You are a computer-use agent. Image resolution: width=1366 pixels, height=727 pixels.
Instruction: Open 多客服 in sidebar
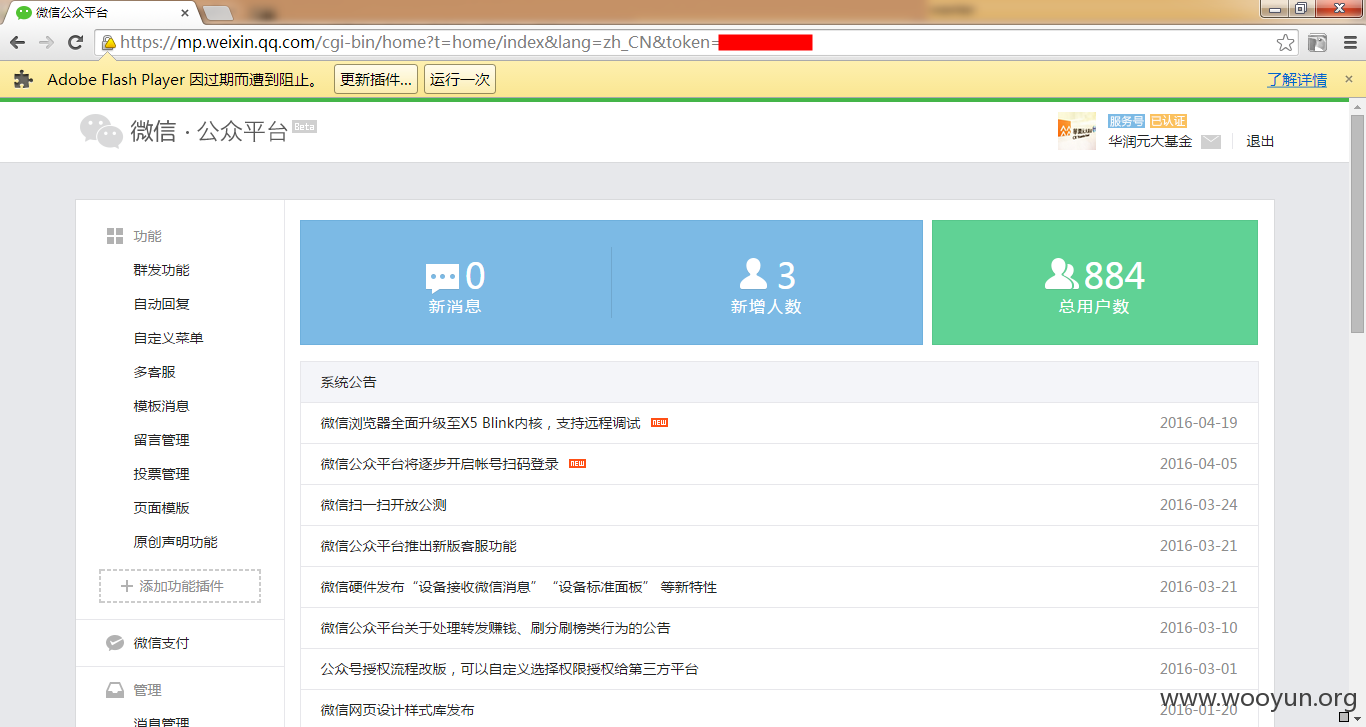click(155, 372)
